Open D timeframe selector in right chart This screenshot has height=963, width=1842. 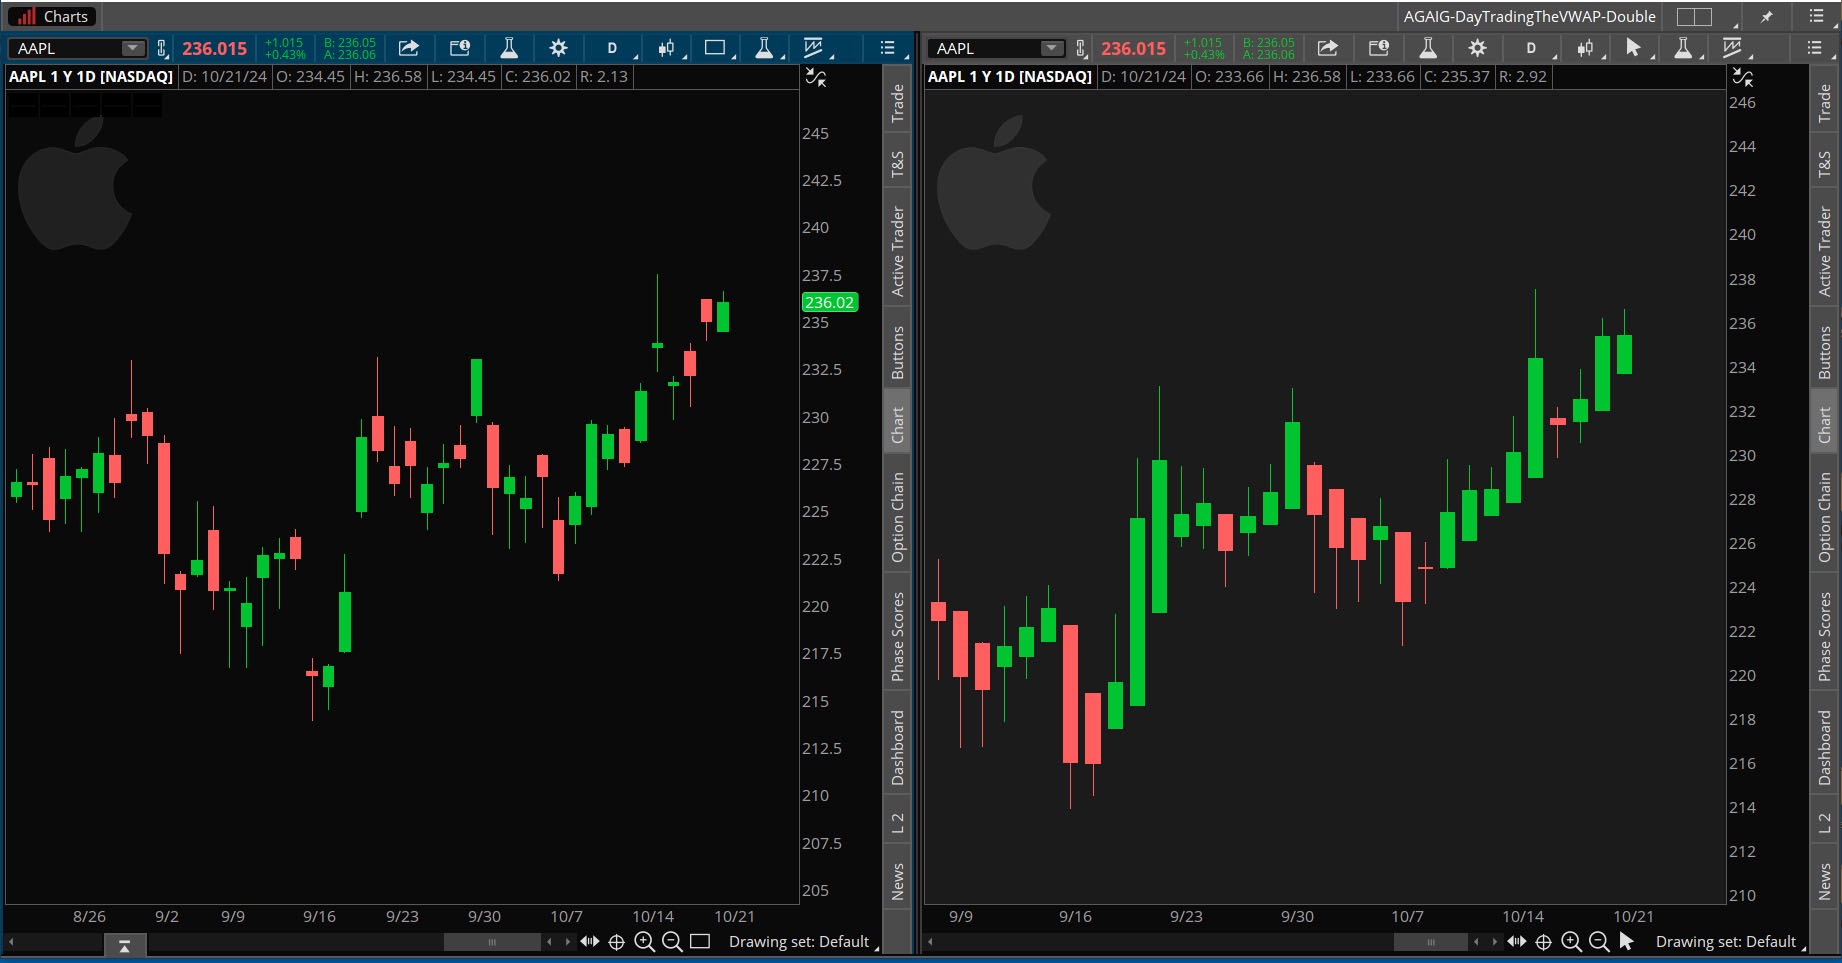click(1531, 48)
